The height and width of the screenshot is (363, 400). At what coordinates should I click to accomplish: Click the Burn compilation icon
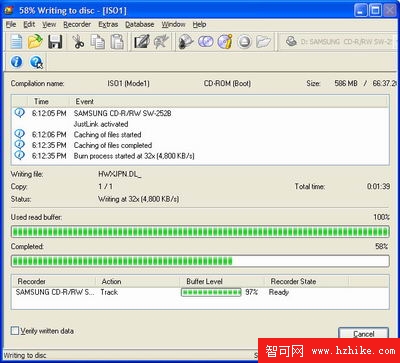pyautogui.click(x=186, y=42)
